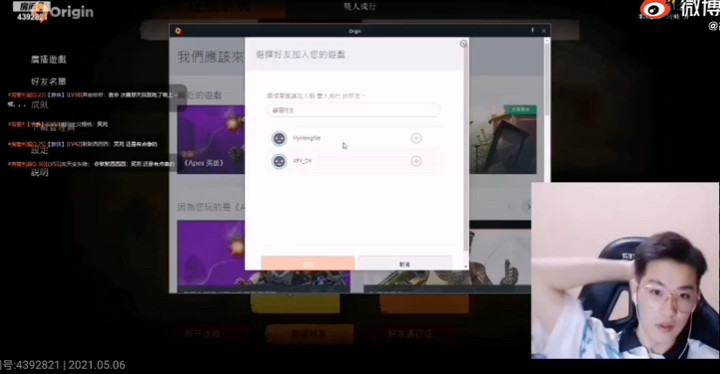Click the Origin logo in window title bar
This screenshot has width=720, height=374.
[x=178, y=31]
